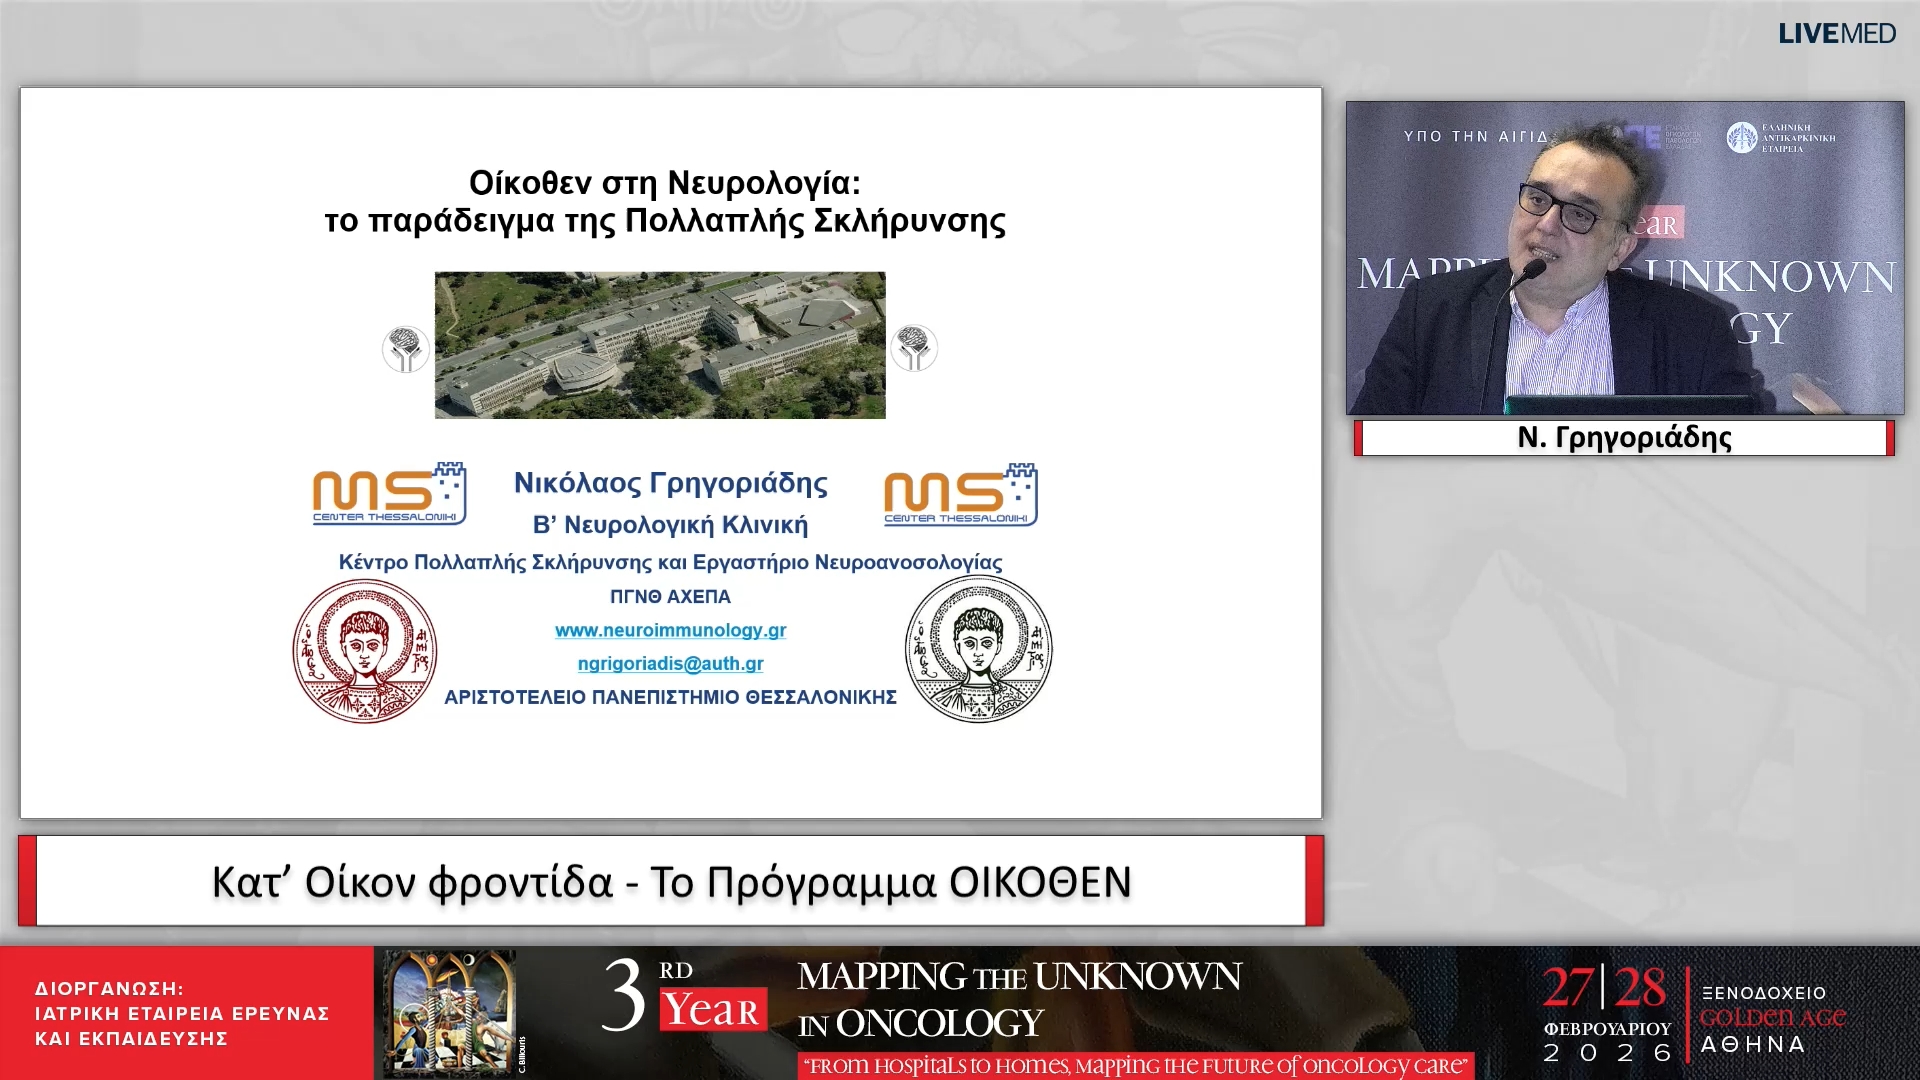Click the aerial hospital photo on slide

659,345
